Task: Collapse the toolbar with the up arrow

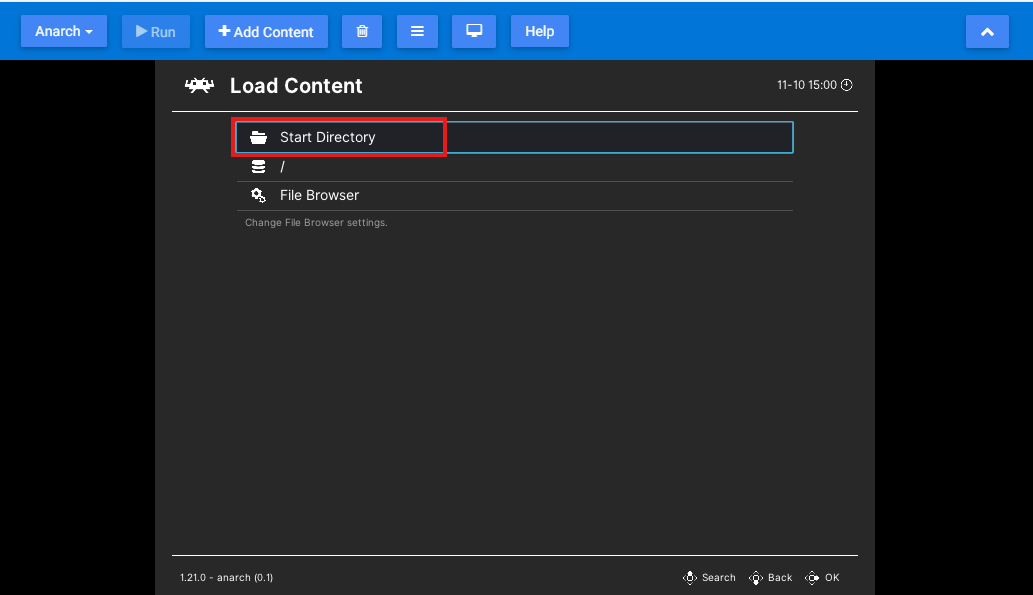Action: [987, 31]
